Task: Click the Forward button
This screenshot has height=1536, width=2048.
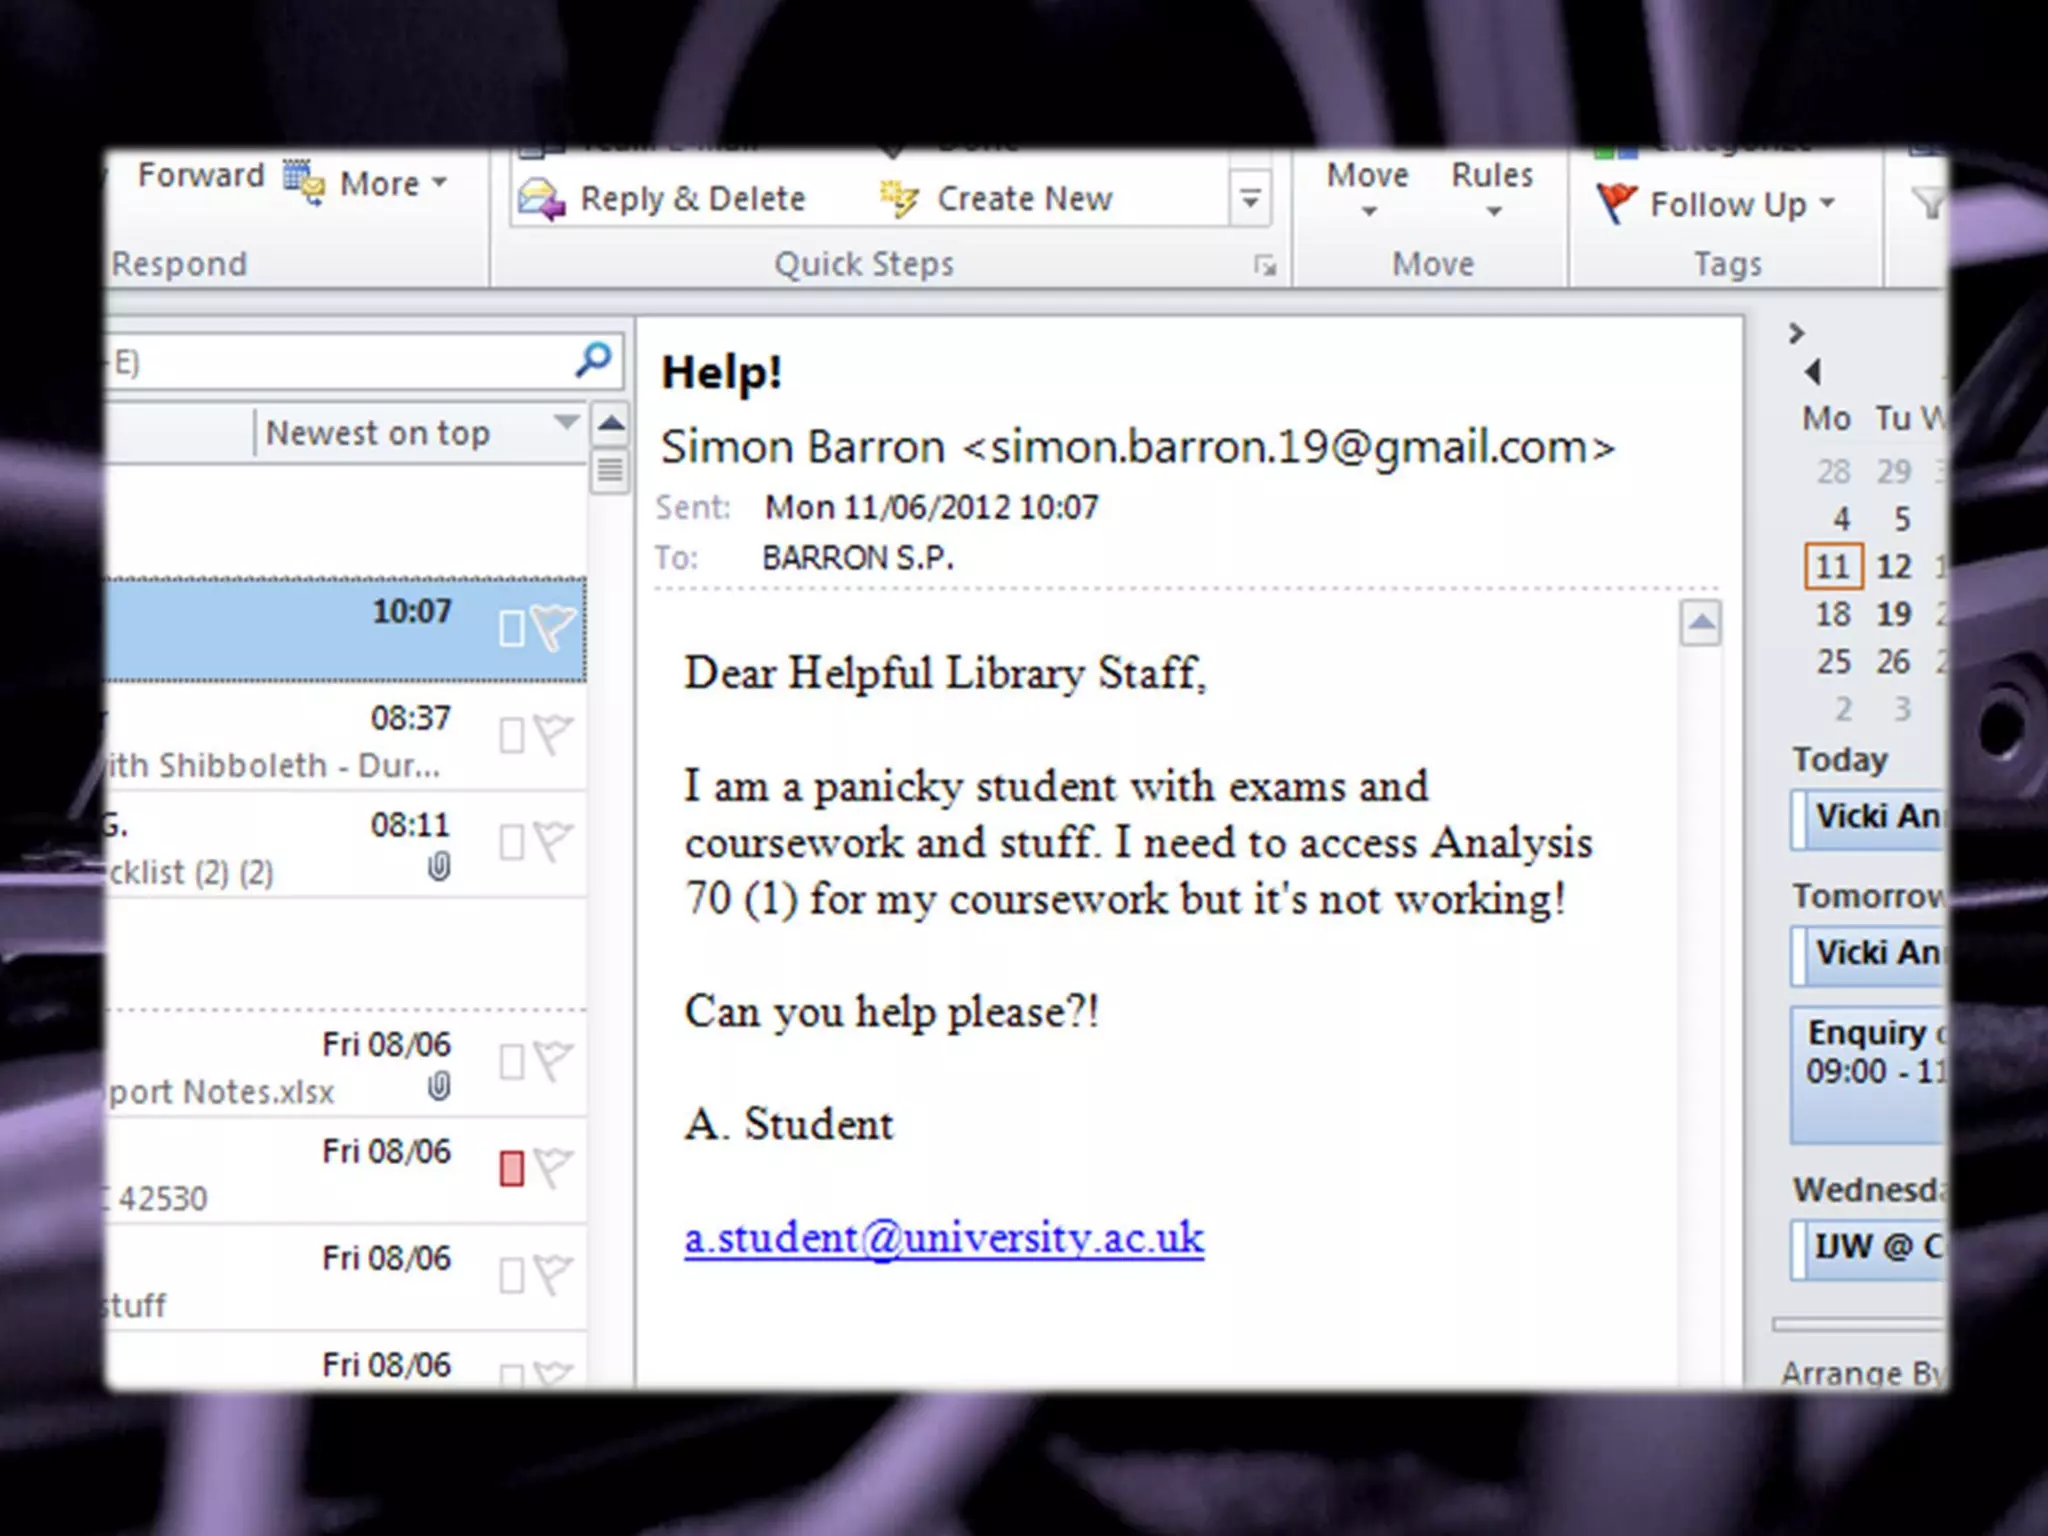Action: point(200,175)
